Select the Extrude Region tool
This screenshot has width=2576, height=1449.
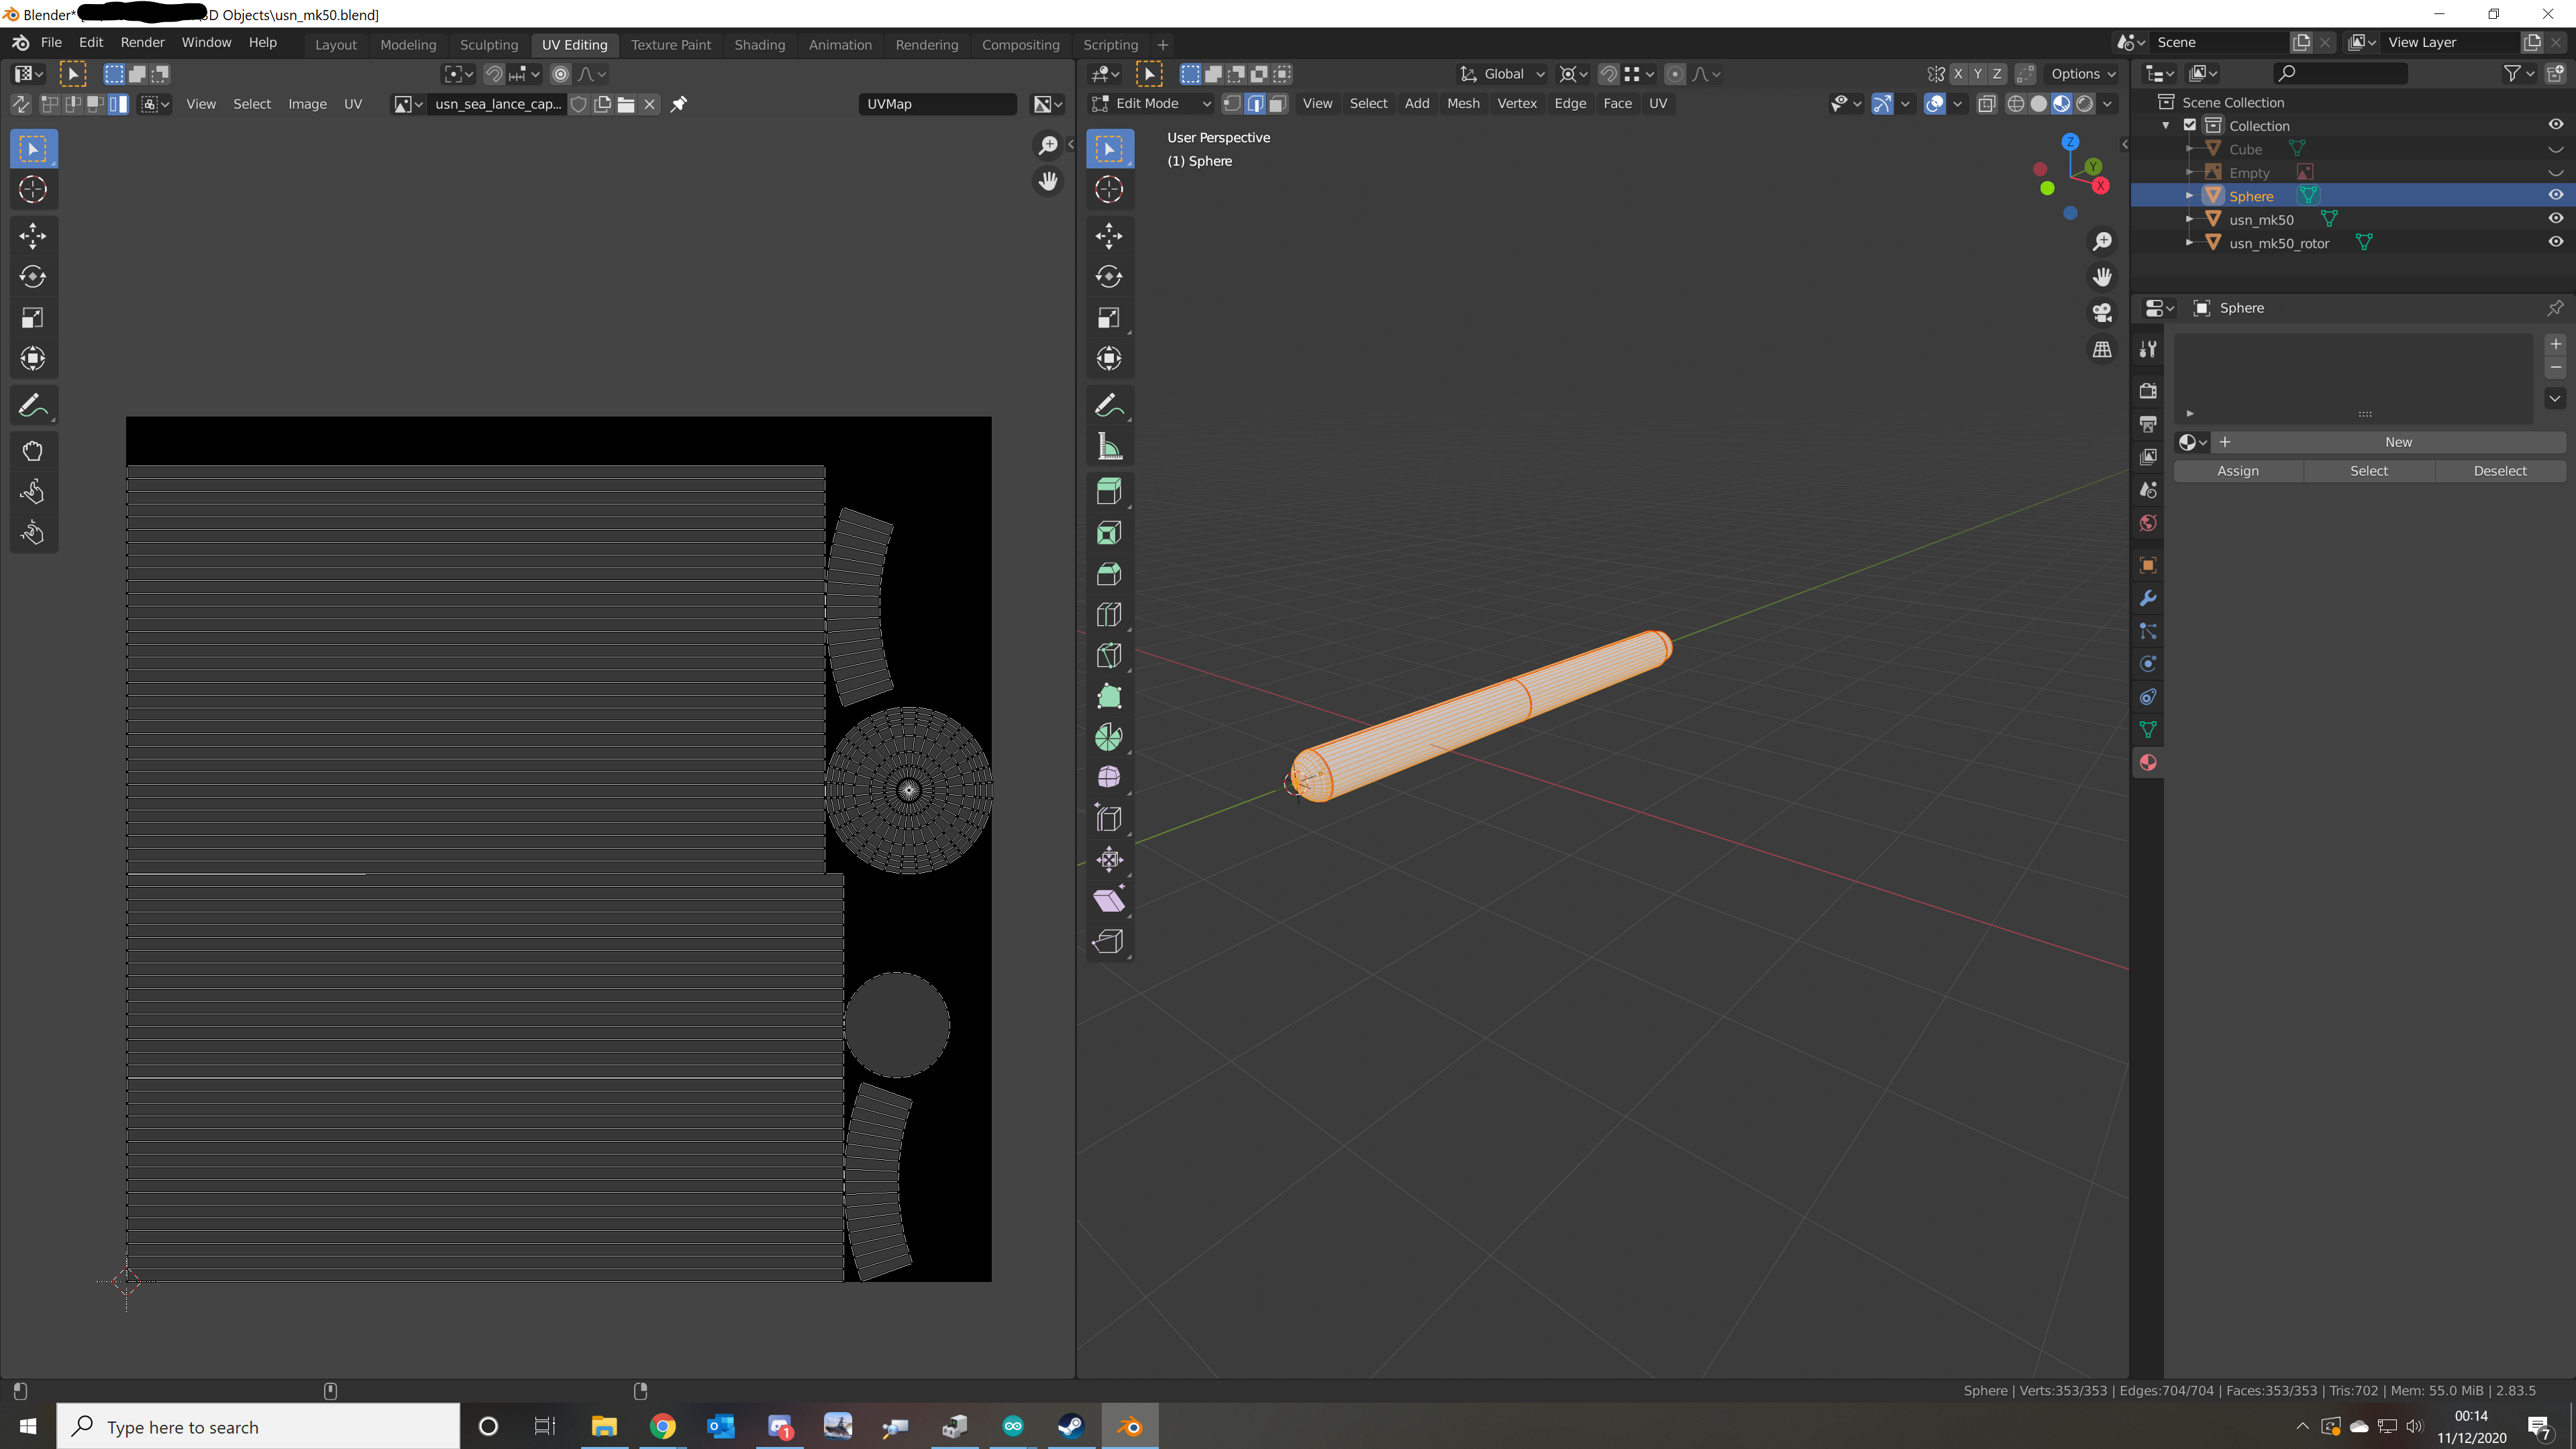click(1109, 491)
